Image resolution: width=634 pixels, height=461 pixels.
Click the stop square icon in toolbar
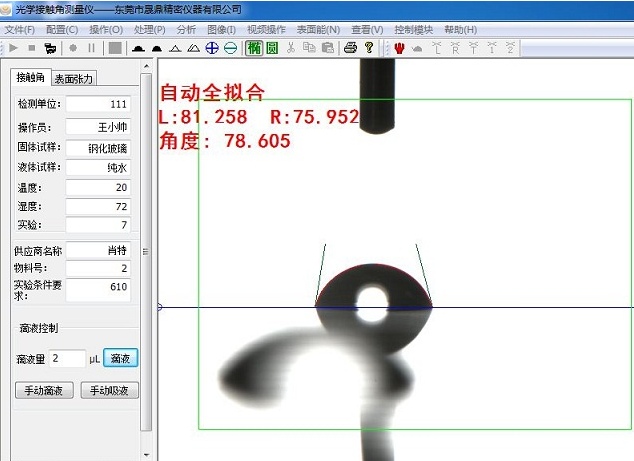pyautogui.click(x=32, y=48)
